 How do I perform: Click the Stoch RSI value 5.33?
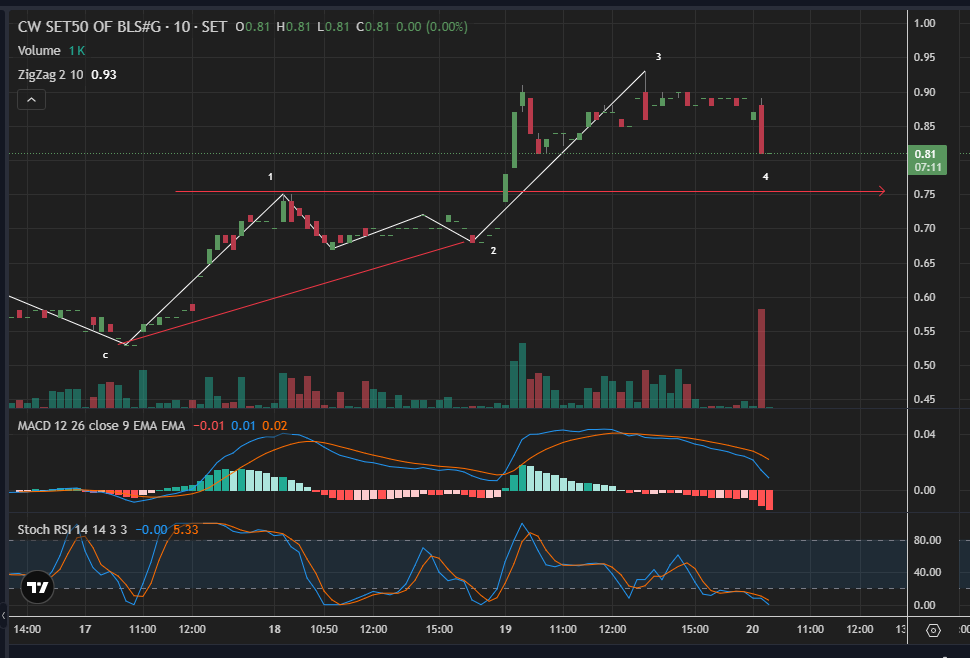(186, 529)
